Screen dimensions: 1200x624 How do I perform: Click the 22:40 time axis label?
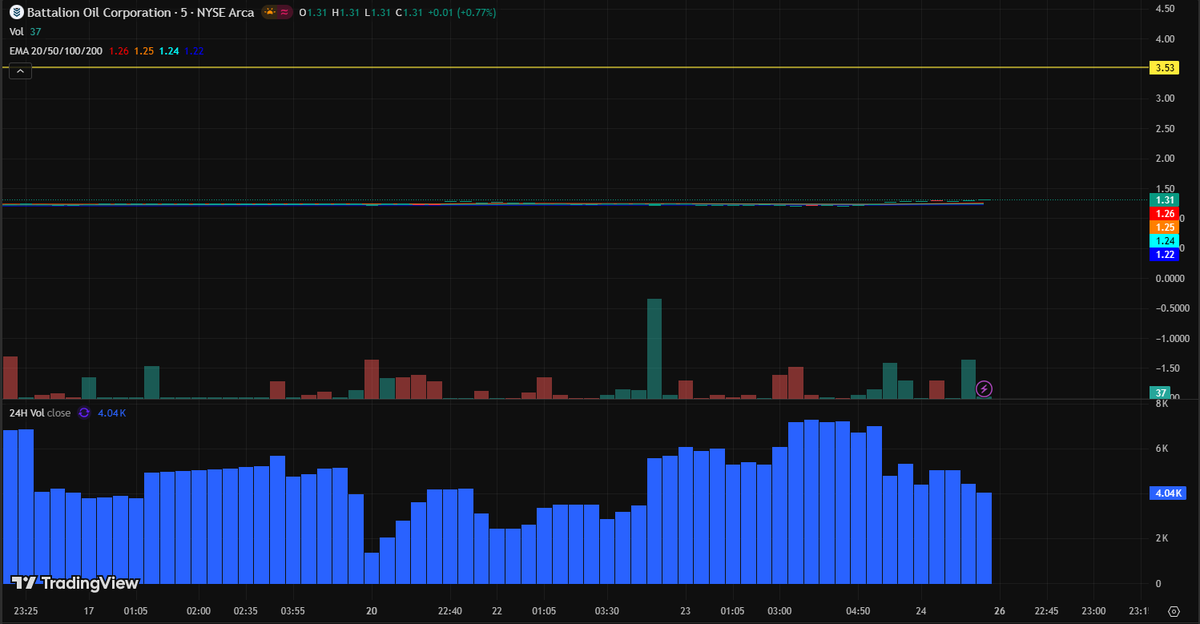point(450,610)
